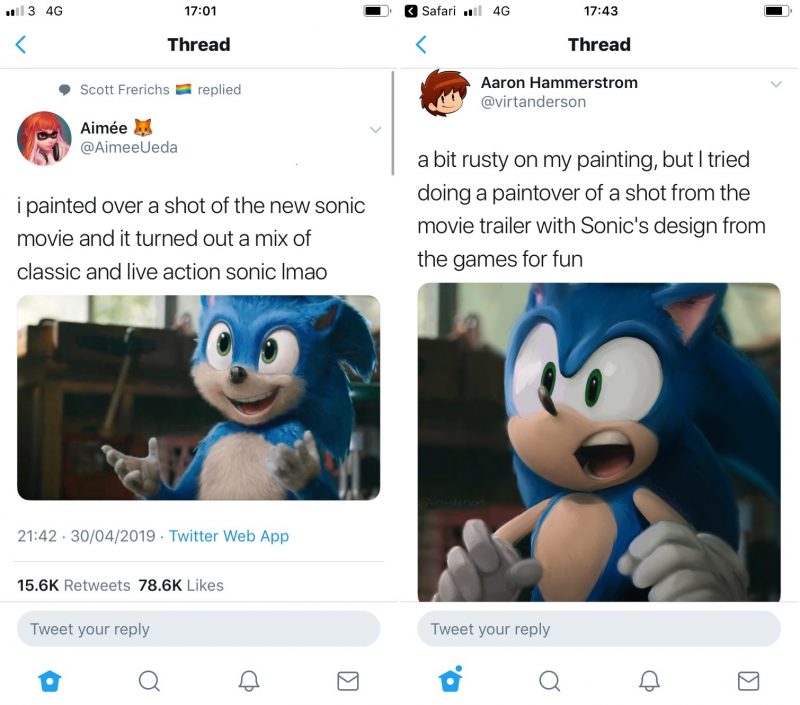View the 78.6K Likes list
Viewport: 800px width, 705px height.
click(x=180, y=585)
